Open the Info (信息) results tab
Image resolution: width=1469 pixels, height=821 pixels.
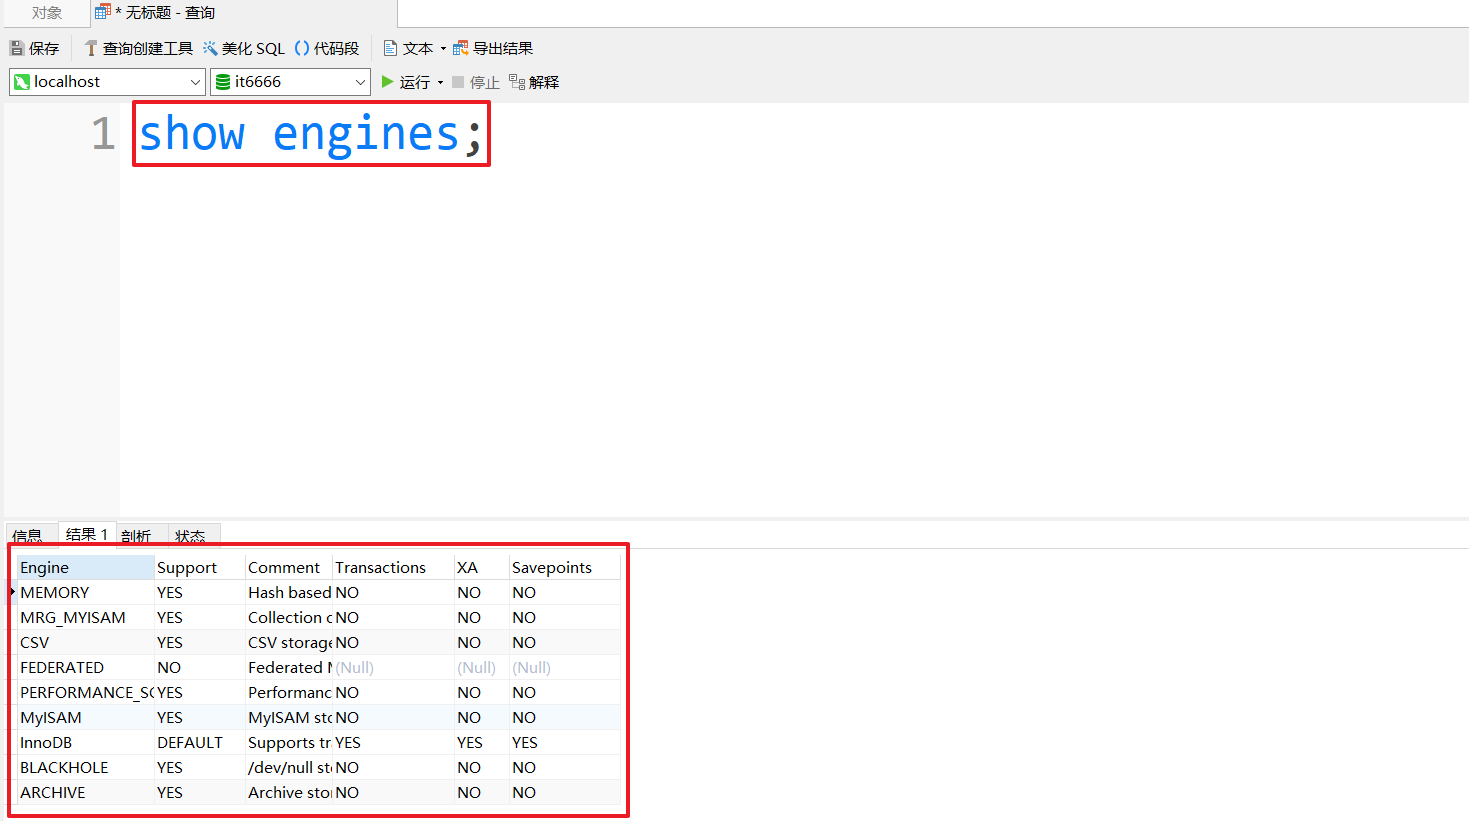coord(28,536)
